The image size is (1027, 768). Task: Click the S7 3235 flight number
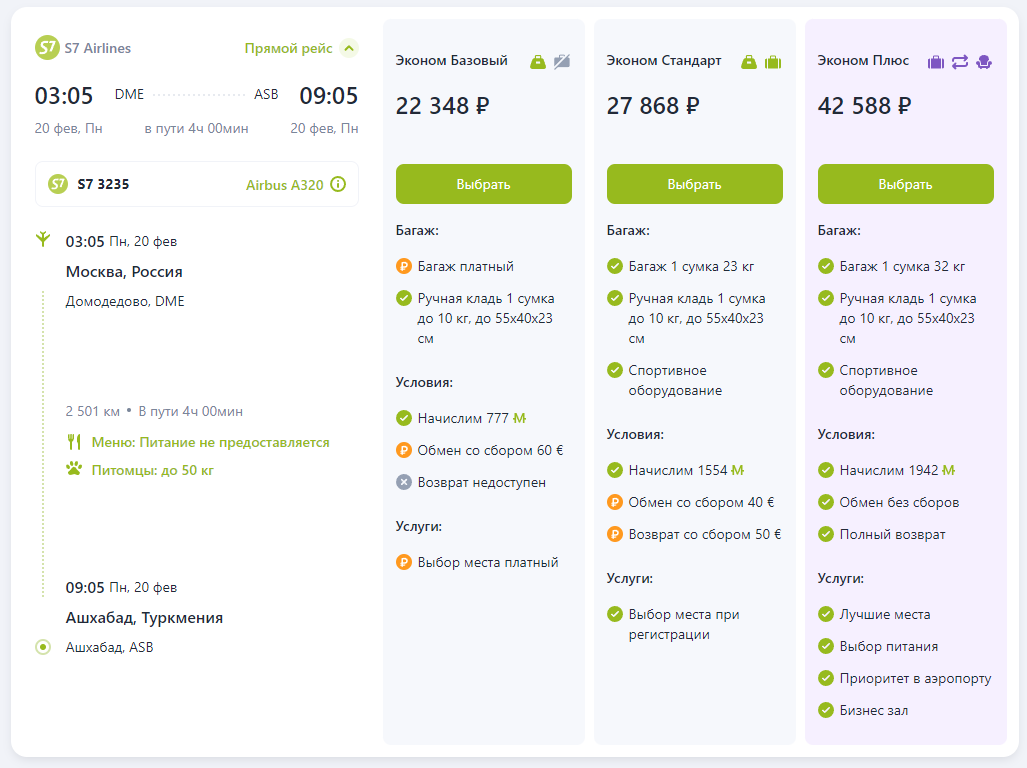103,184
